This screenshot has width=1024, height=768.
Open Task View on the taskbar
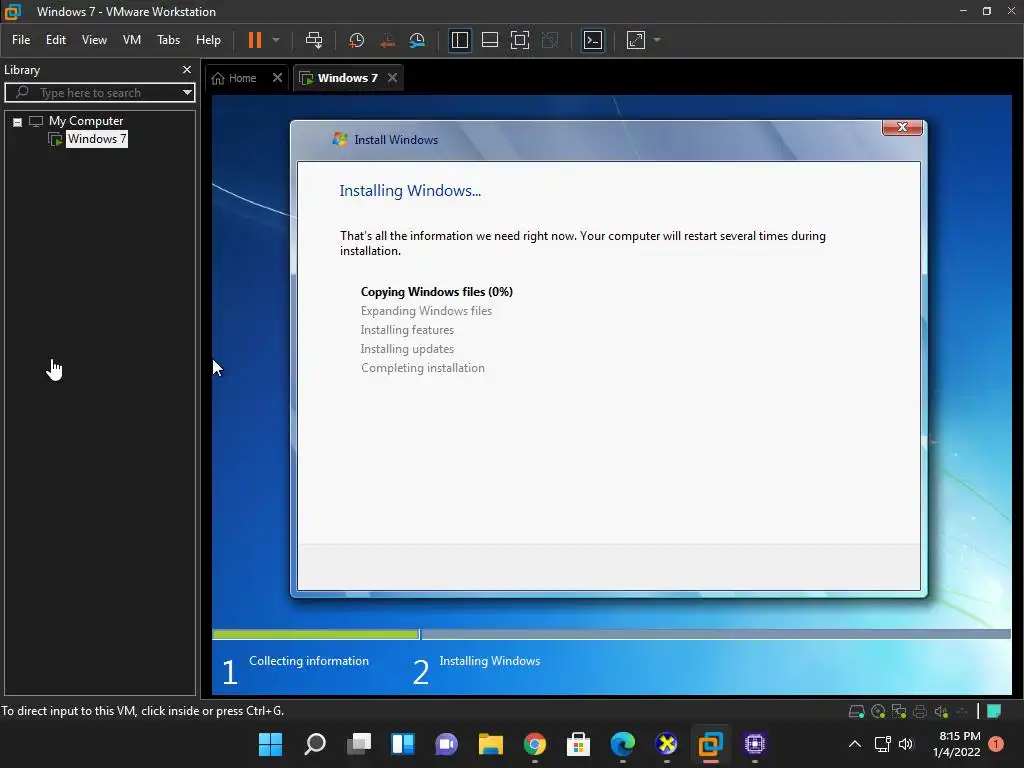click(x=359, y=744)
